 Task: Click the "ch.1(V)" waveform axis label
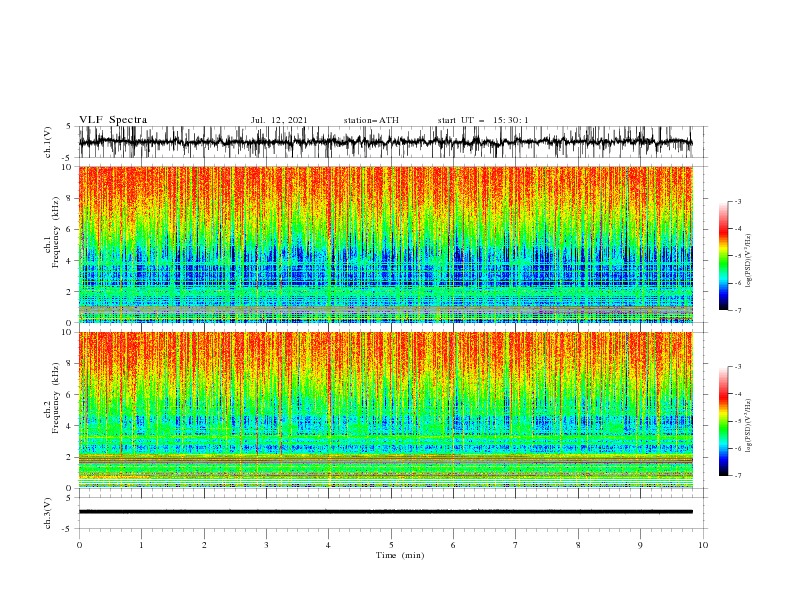pos(49,142)
